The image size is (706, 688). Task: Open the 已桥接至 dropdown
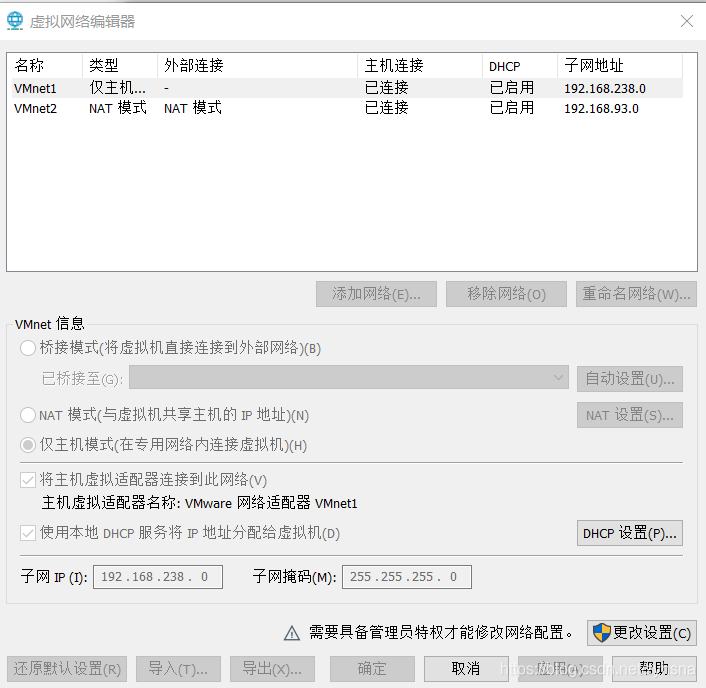[349, 377]
